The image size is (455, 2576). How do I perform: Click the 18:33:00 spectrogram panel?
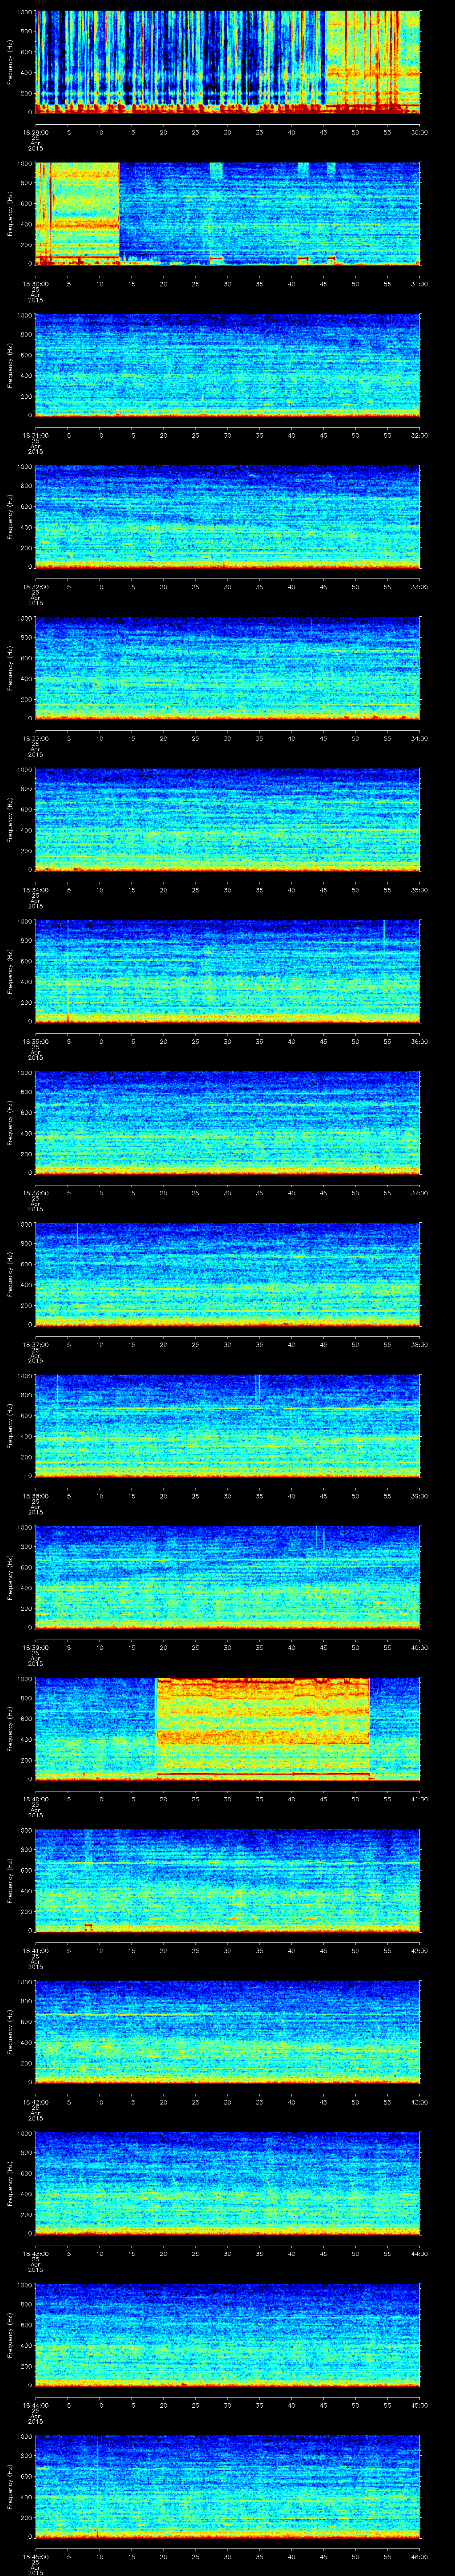point(228,669)
